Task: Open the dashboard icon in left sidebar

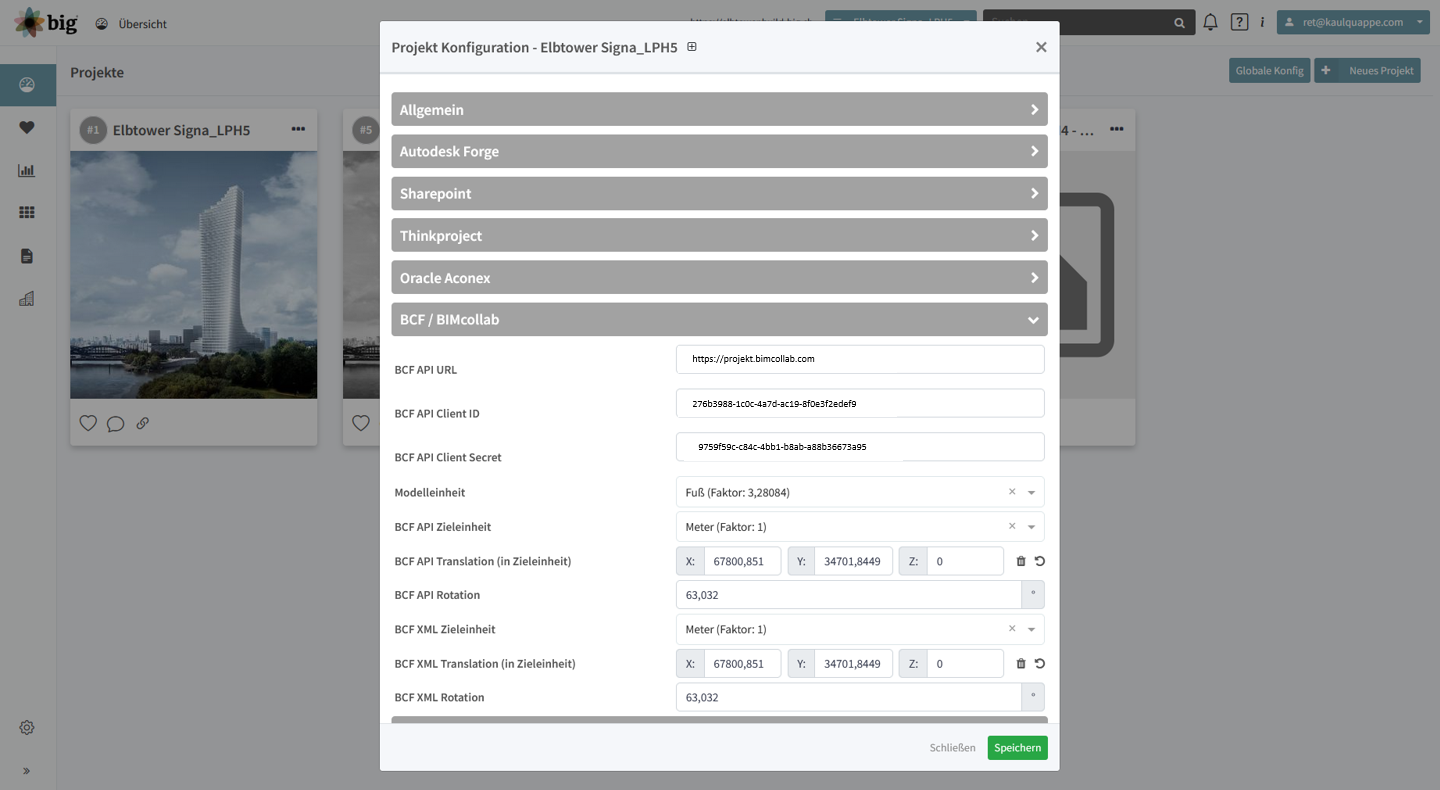Action: point(27,85)
